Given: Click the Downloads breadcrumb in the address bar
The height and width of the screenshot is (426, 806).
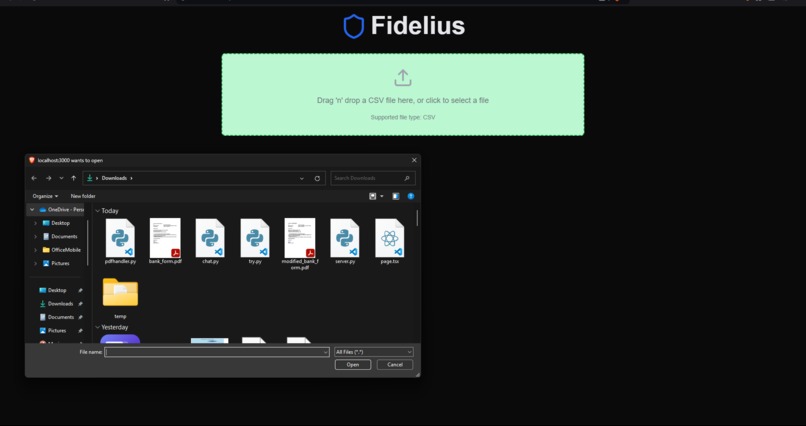Looking at the screenshot, I should (x=114, y=178).
